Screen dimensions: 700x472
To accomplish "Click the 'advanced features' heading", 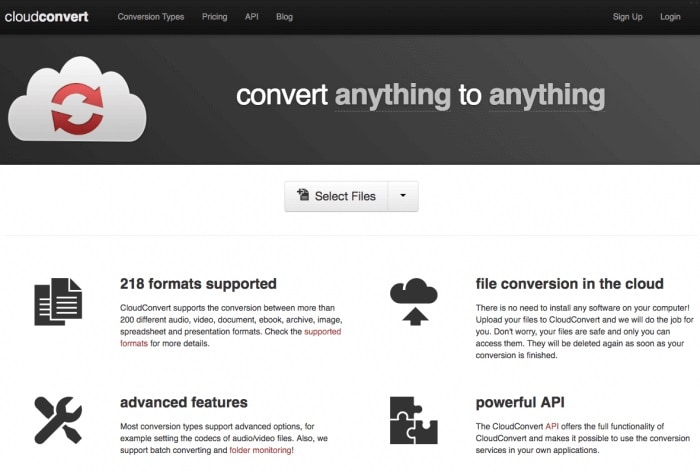I will tap(183, 402).
